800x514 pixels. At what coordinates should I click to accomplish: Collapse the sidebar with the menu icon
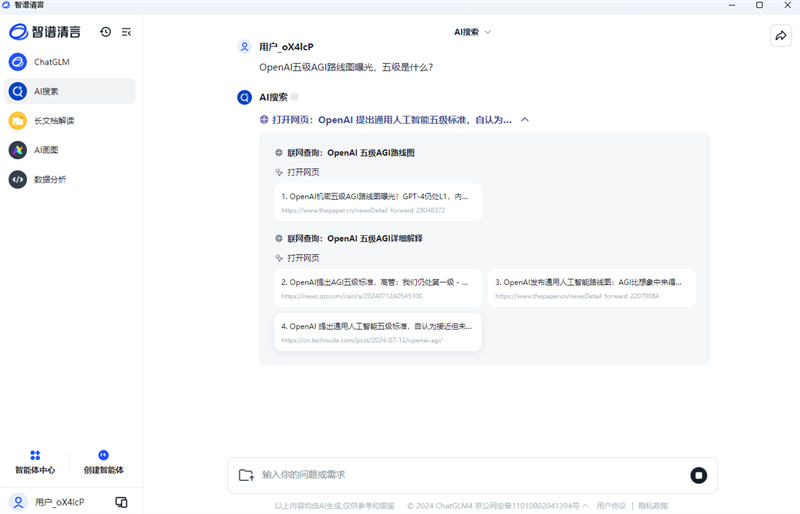pos(126,32)
